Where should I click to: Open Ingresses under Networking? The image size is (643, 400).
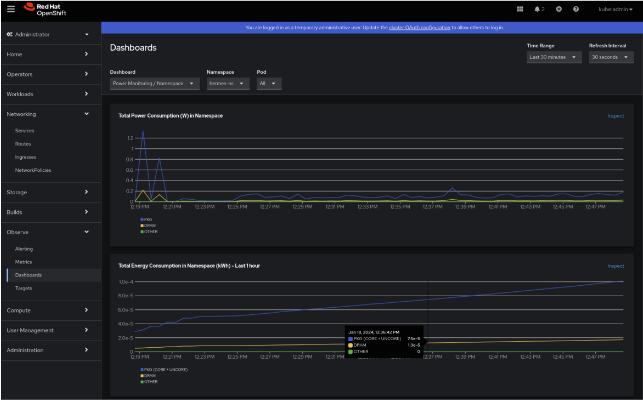click(25, 157)
